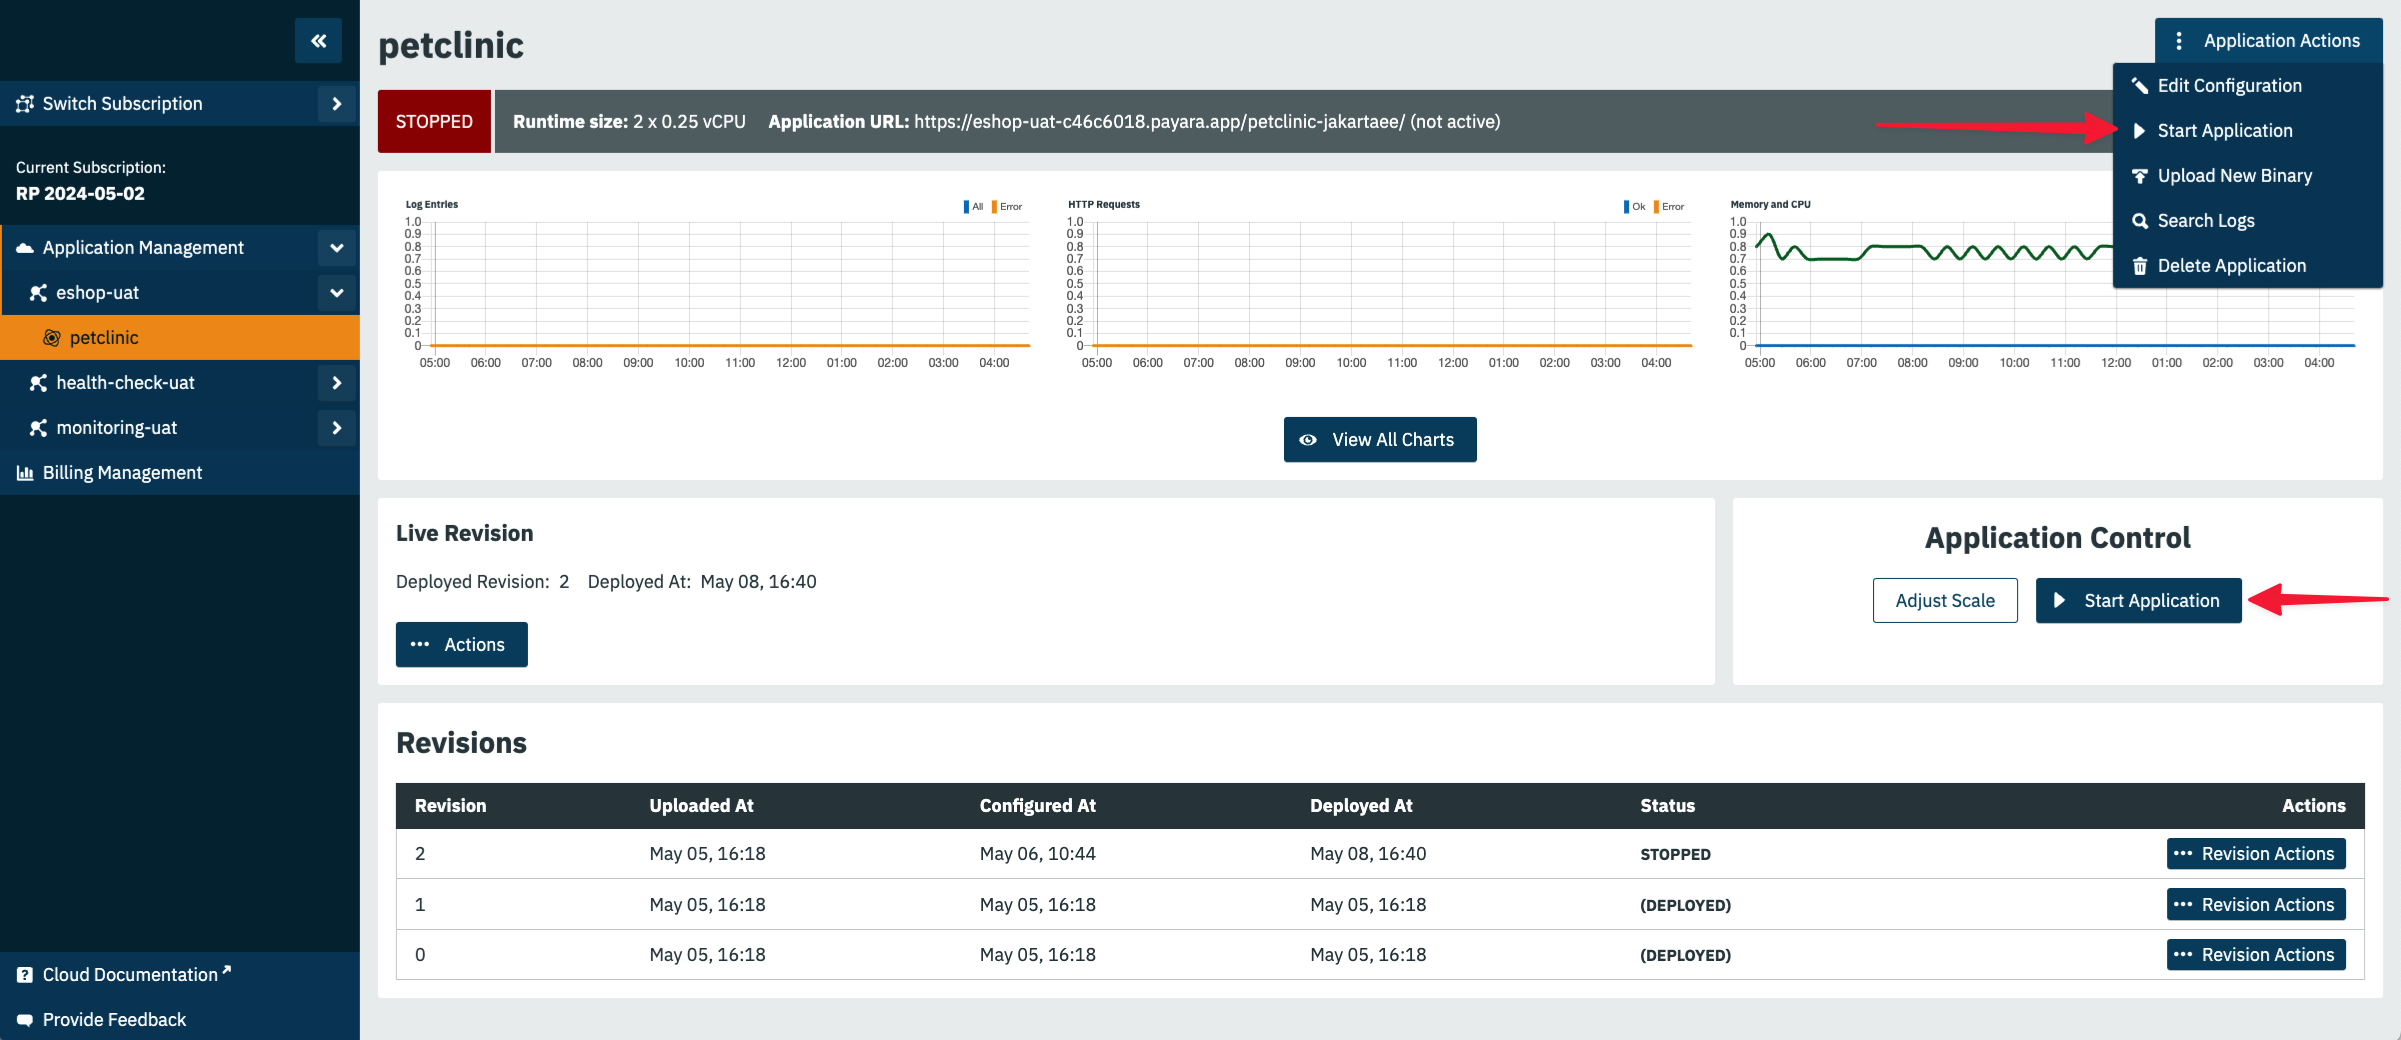
Task: Select Start Application from the actions menu
Action: point(2224,131)
